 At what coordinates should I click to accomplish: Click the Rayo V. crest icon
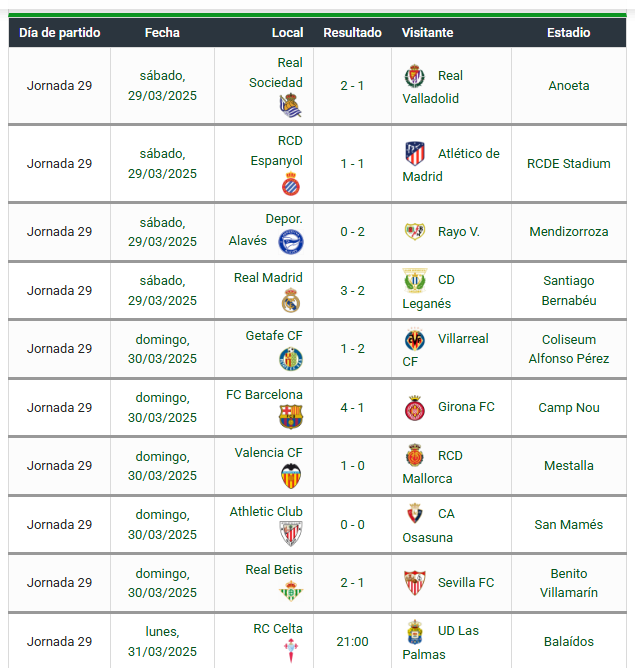coord(415,232)
